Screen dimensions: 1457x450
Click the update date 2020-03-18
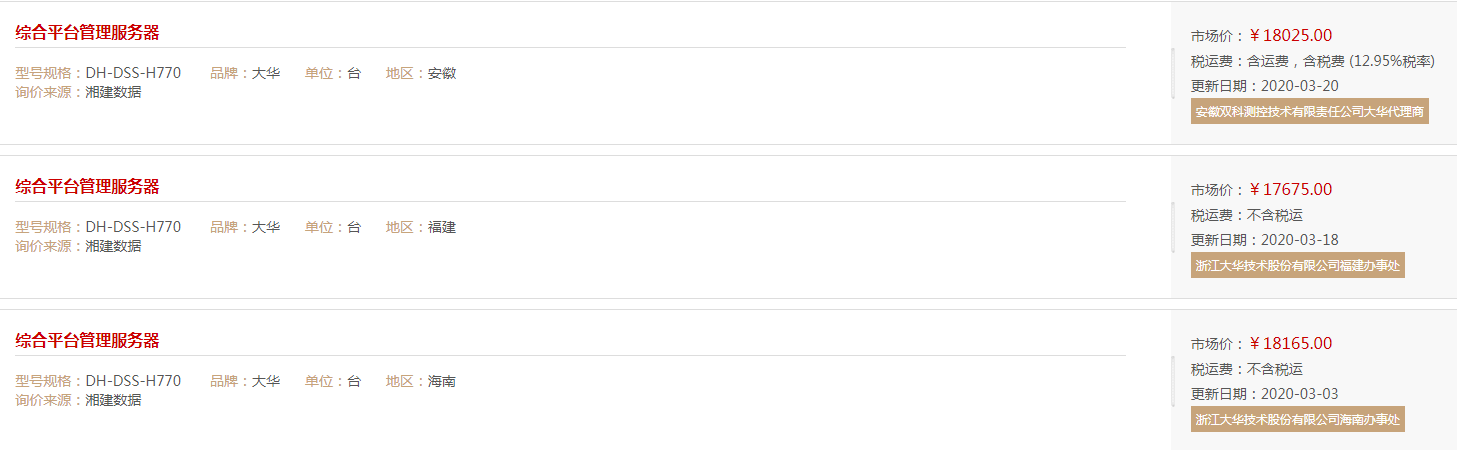(x=1299, y=240)
